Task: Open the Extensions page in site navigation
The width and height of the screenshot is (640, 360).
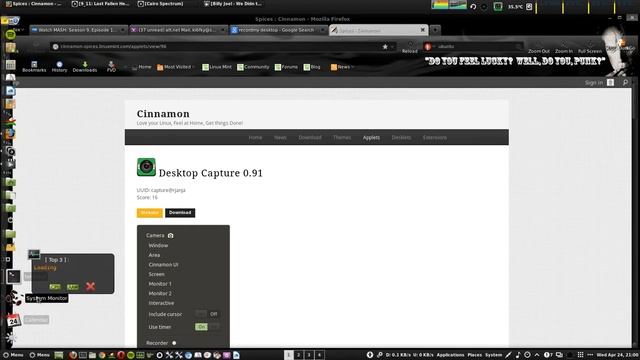Action: [435, 138]
